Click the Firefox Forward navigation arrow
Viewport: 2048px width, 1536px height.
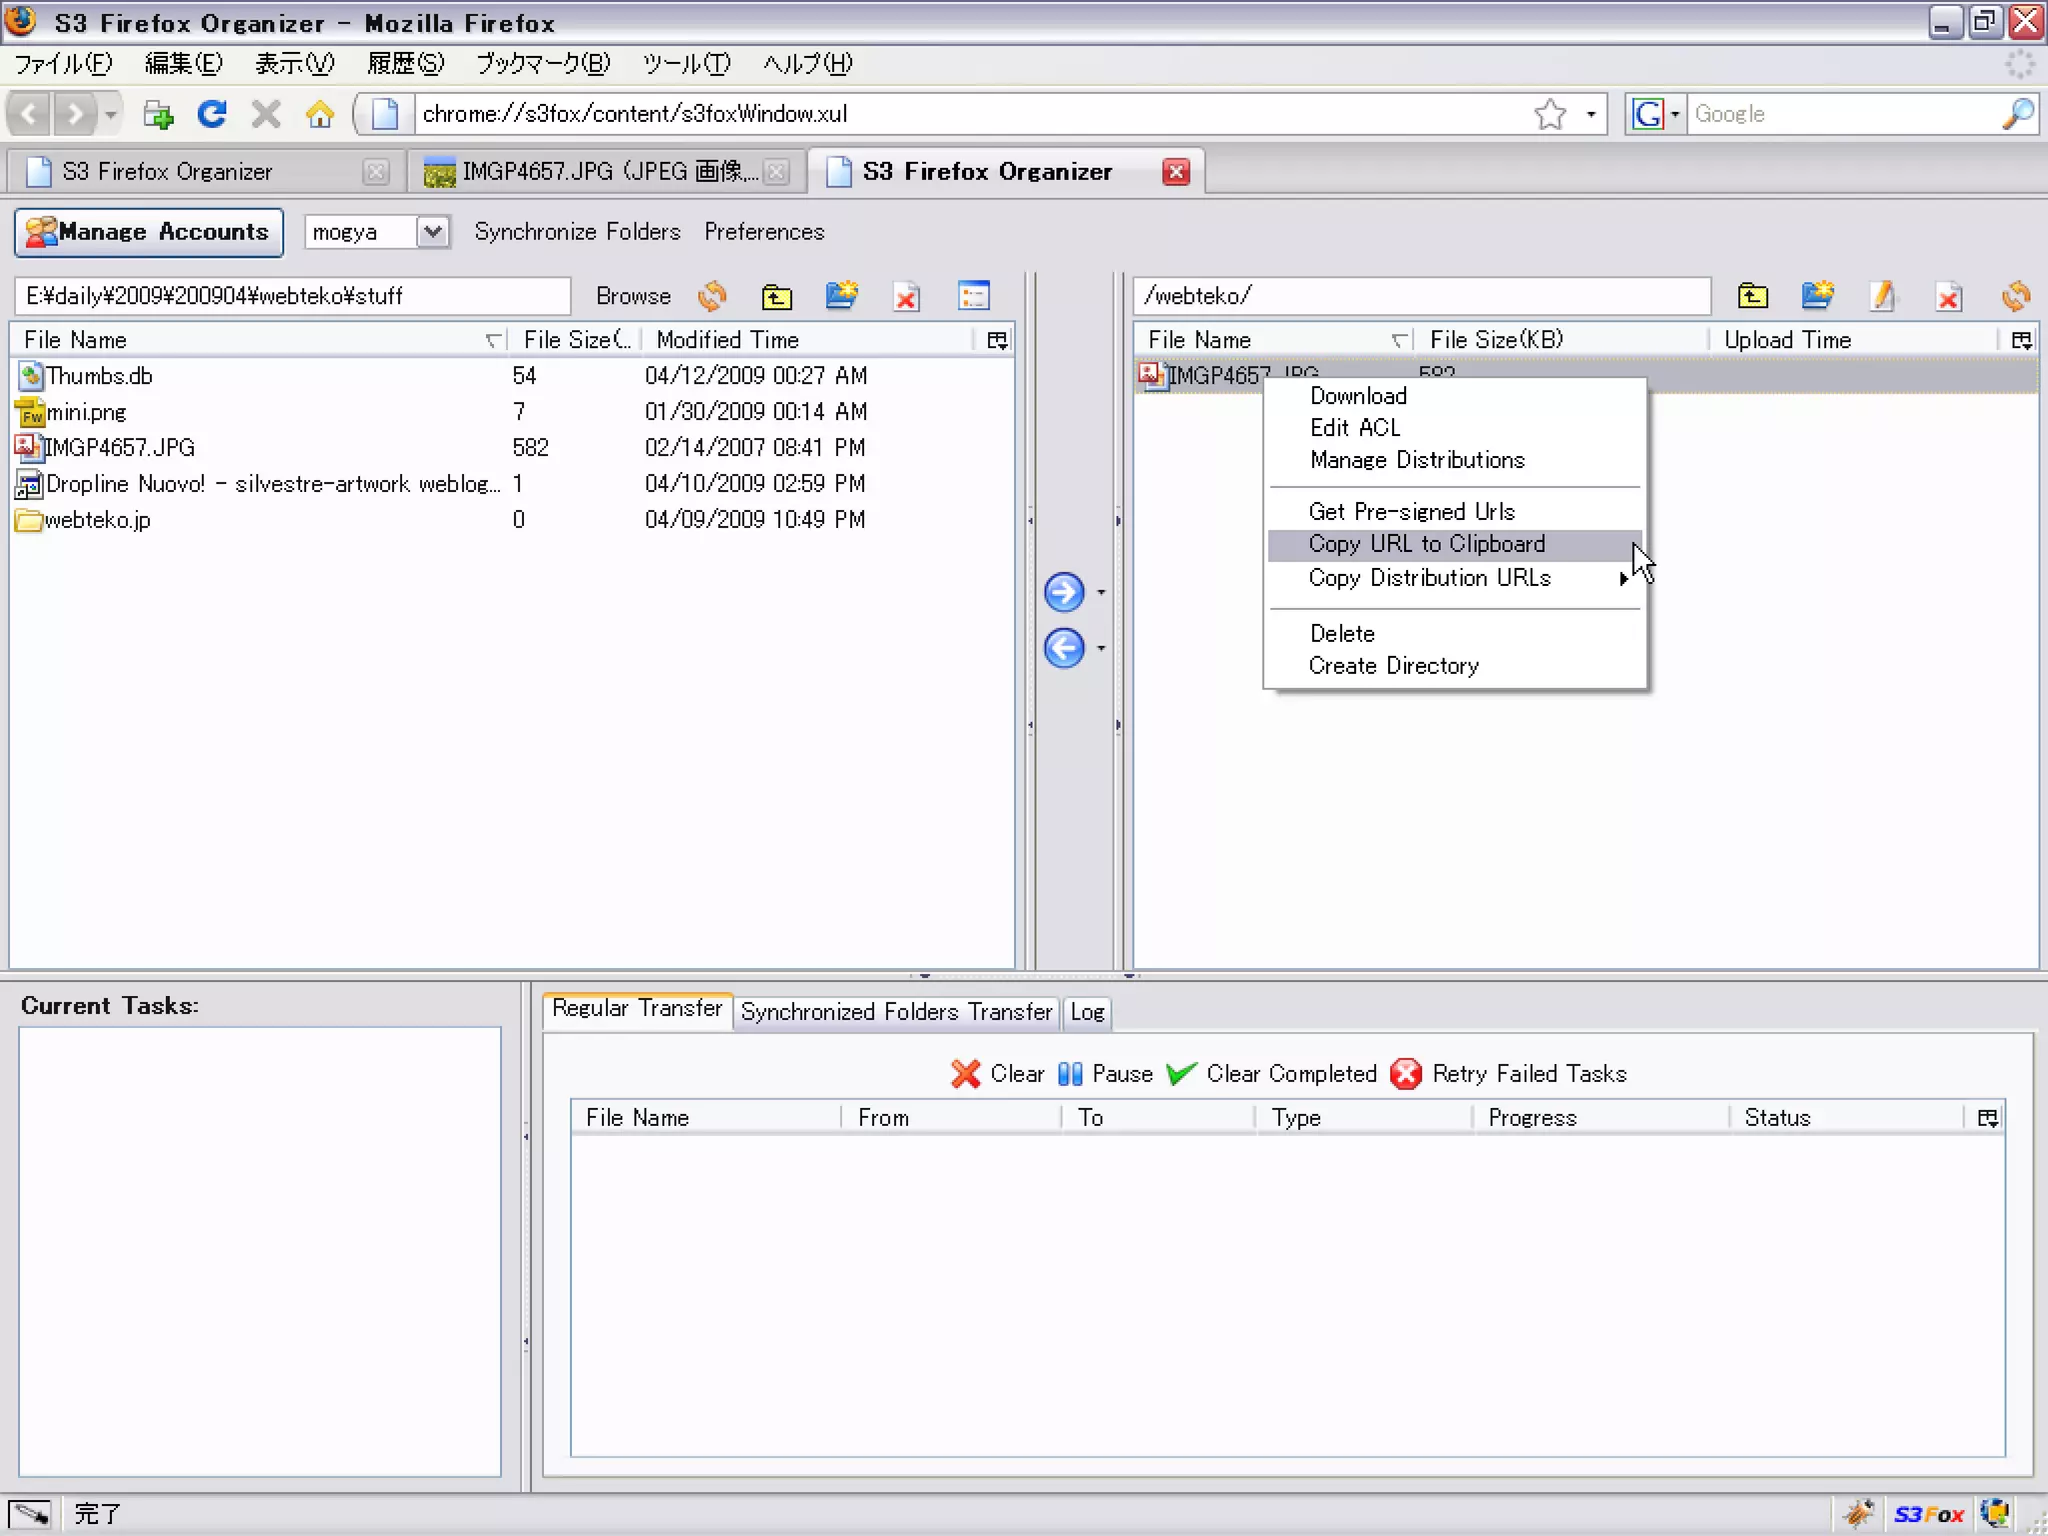click(75, 114)
